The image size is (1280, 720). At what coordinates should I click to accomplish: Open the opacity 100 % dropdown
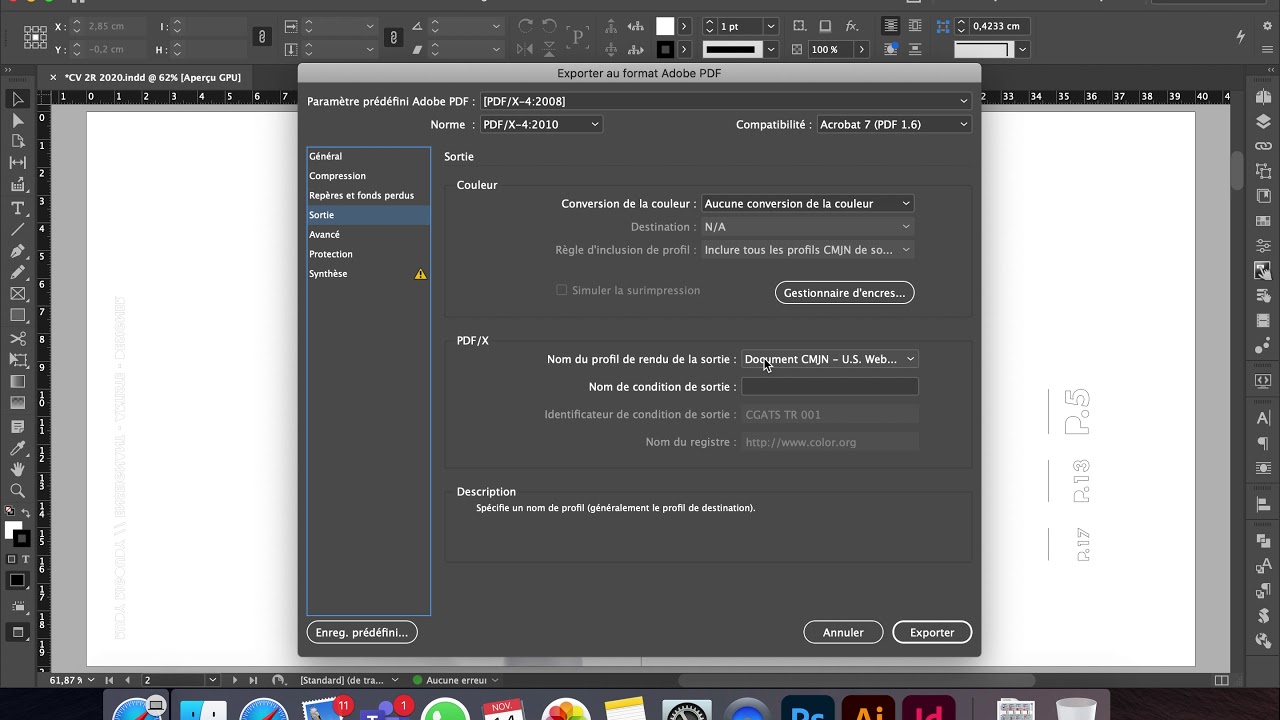point(862,49)
